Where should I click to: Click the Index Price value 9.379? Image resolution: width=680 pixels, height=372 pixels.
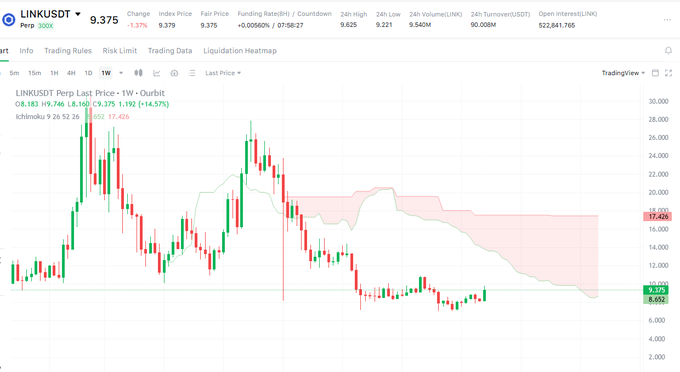coord(167,25)
